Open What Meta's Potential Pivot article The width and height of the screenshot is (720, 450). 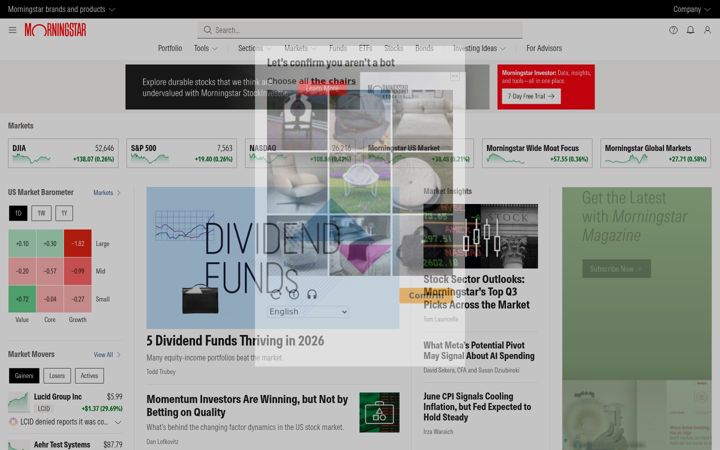pyautogui.click(x=479, y=350)
